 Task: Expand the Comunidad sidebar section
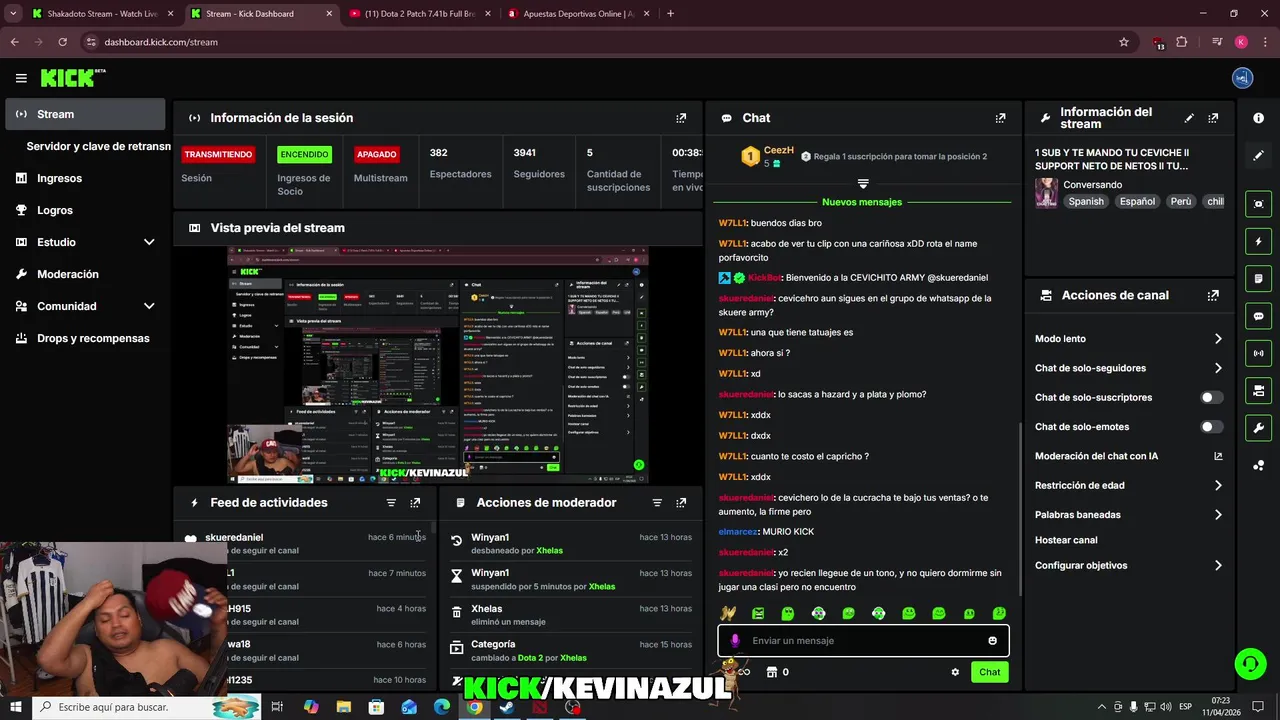click(x=149, y=306)
